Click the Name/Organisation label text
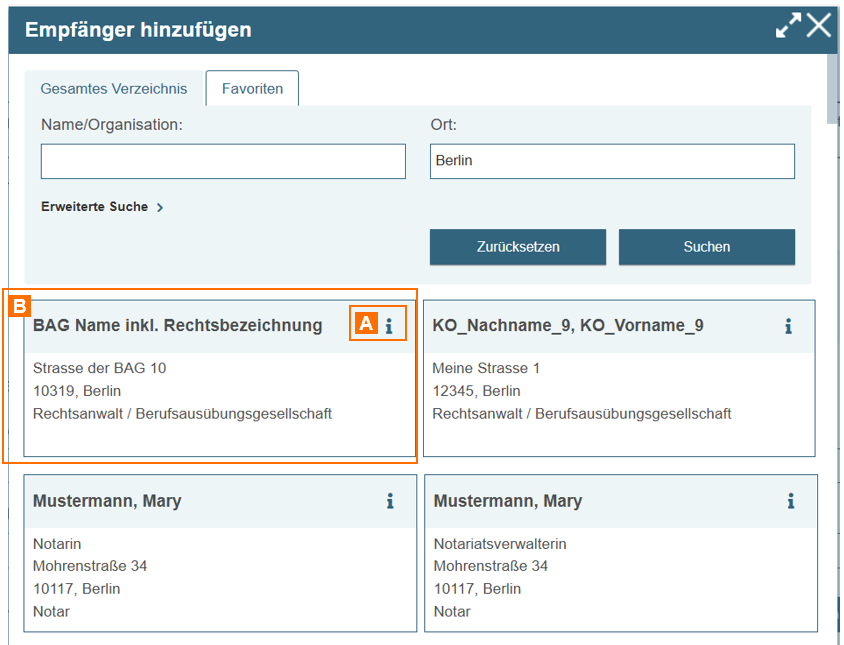The image size is (844, 645). coord(112,125)
